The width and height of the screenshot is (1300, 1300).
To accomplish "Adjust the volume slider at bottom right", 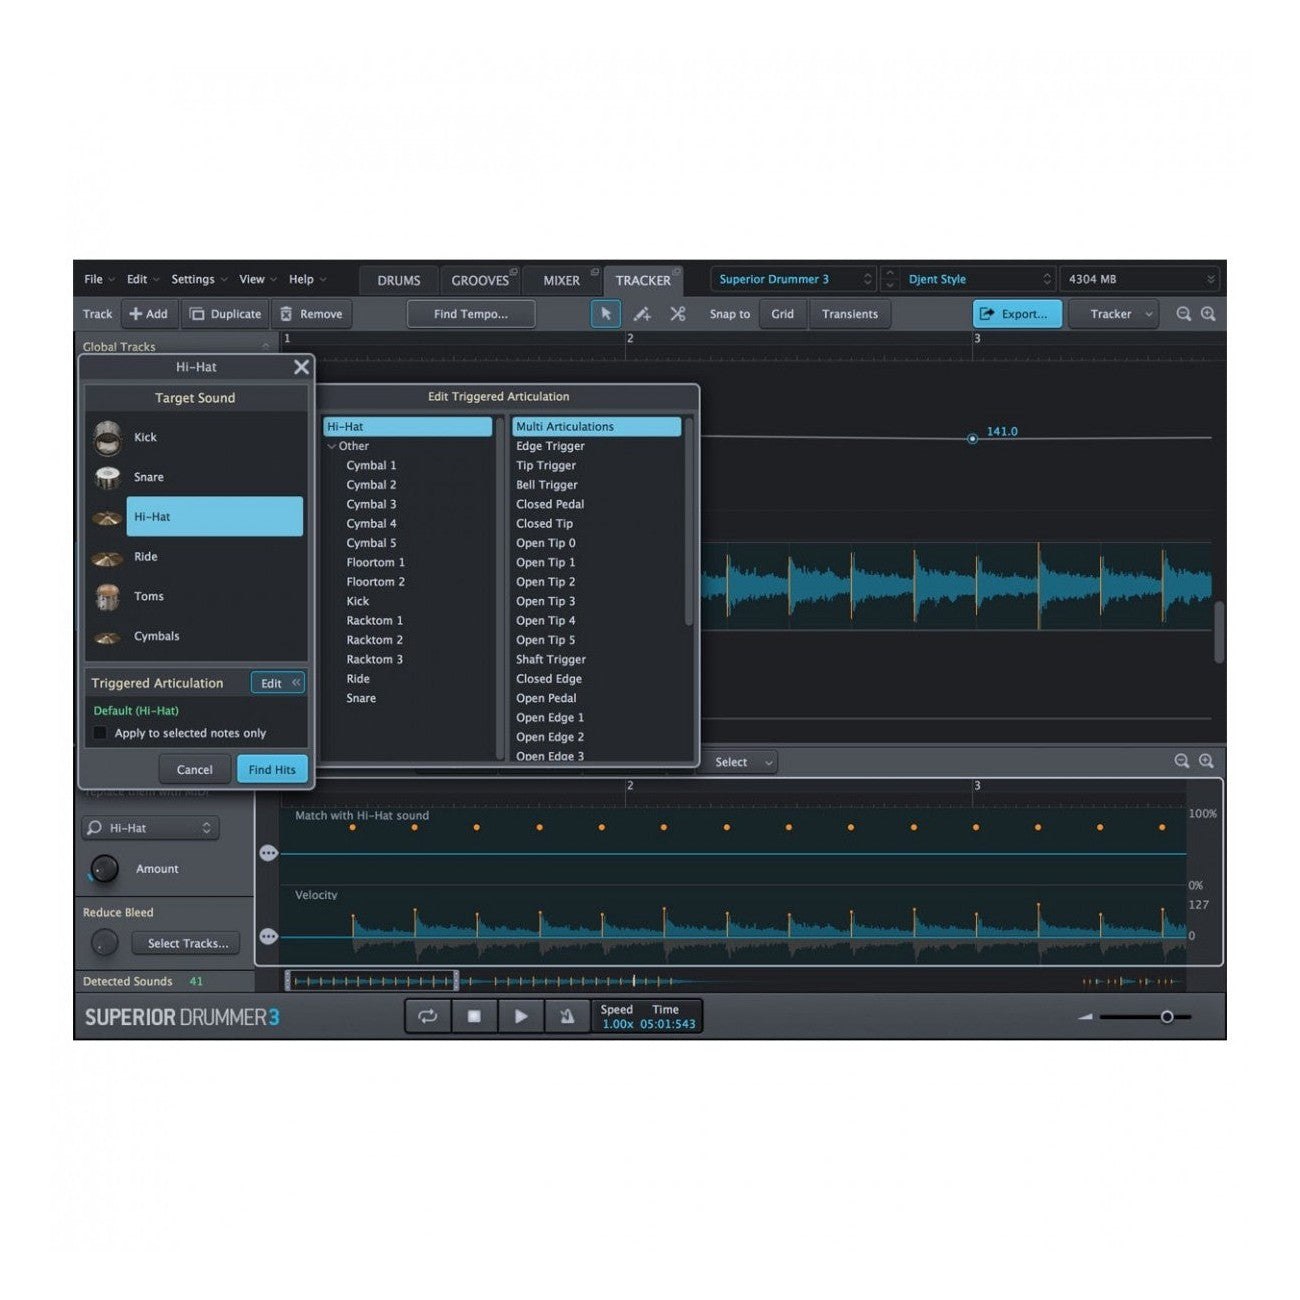I will 1168,1016.
